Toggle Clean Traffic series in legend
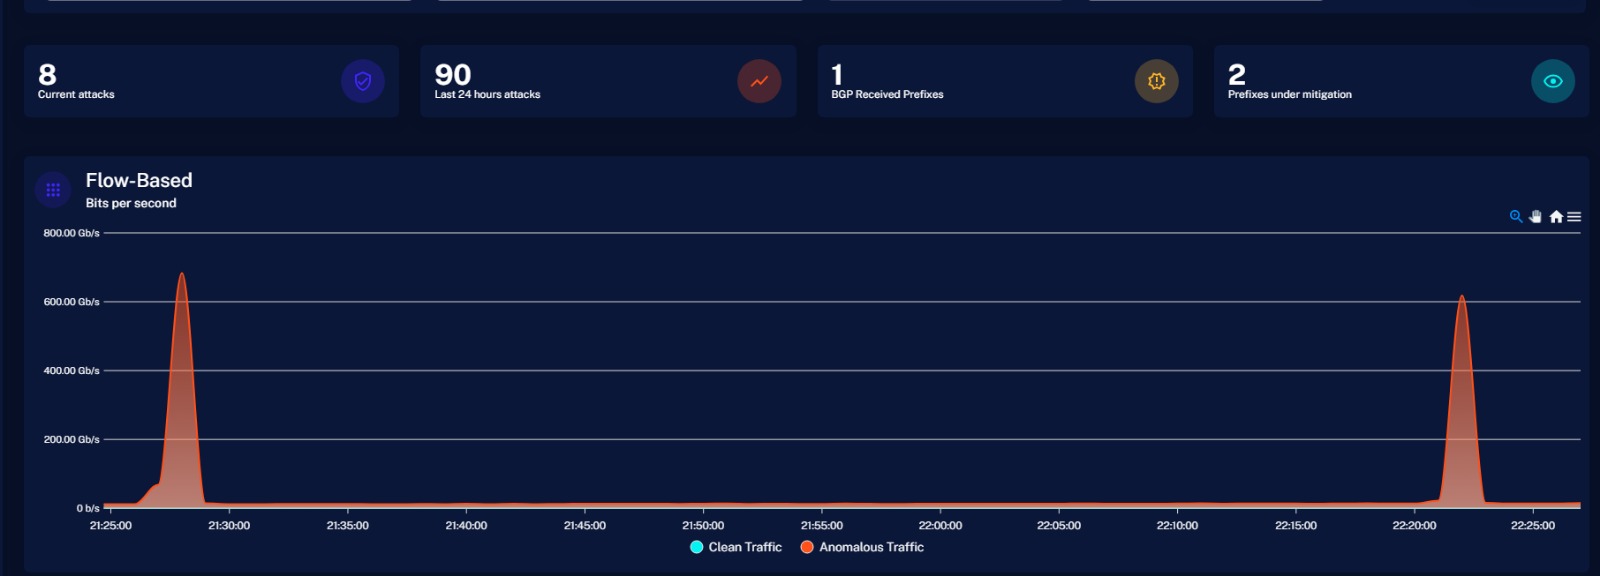This screenshot has height=576, width=1600. (x=745, y=547)
